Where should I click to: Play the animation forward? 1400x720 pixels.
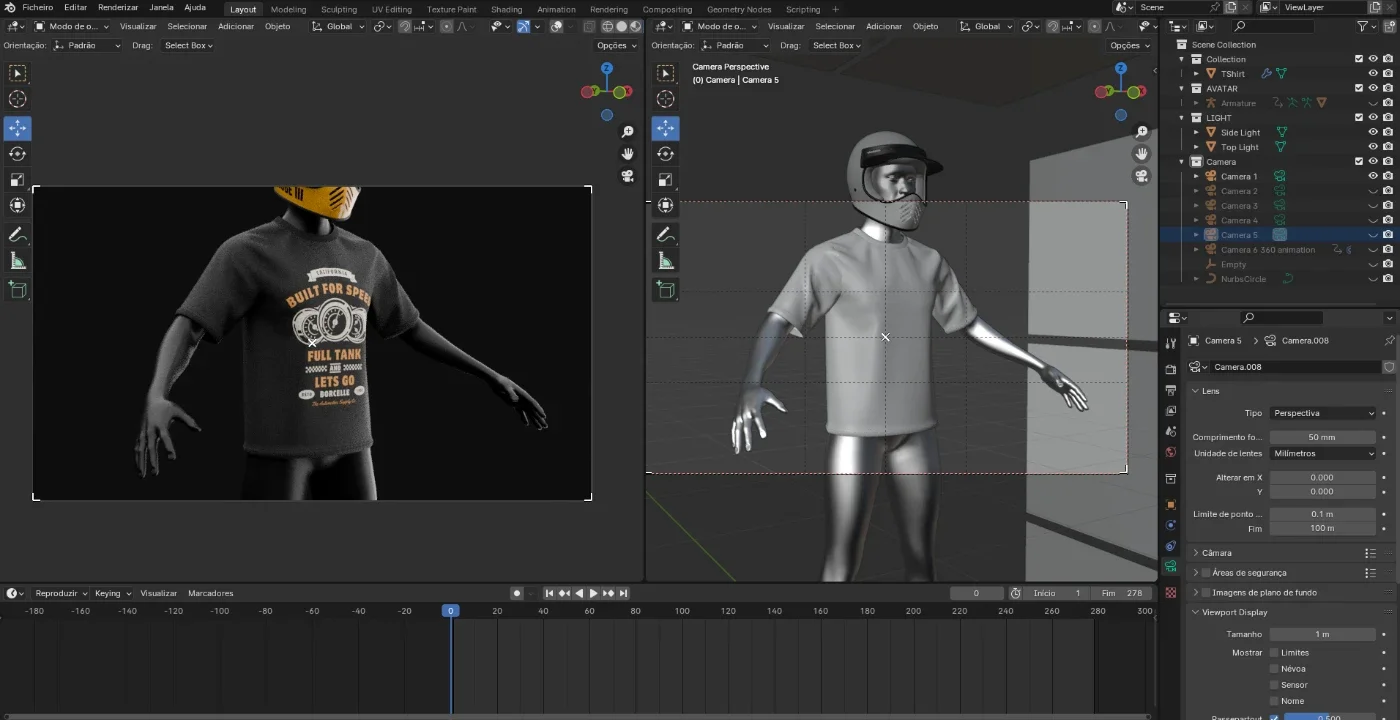593,593
